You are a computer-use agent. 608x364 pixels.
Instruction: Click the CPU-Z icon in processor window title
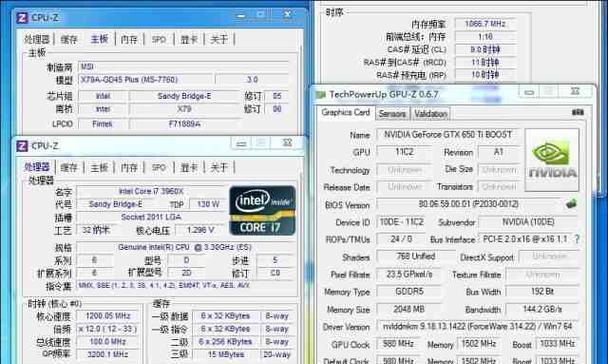(22, 146)
